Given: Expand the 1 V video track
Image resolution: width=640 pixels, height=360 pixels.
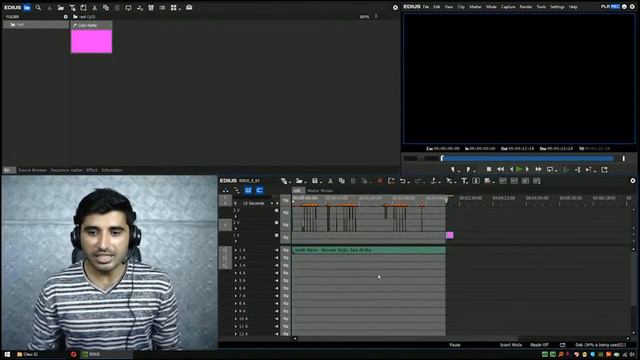Looking at the screenshot, I should point(236,241).
